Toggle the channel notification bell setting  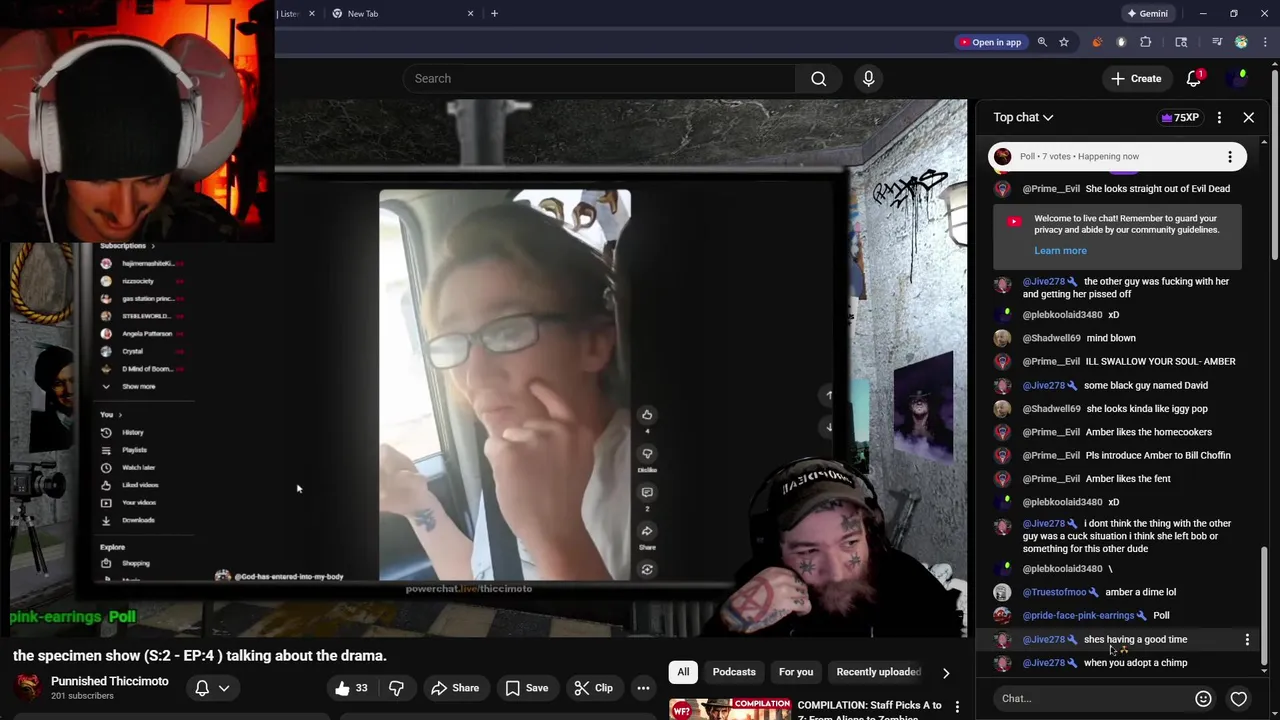point(202,688)
